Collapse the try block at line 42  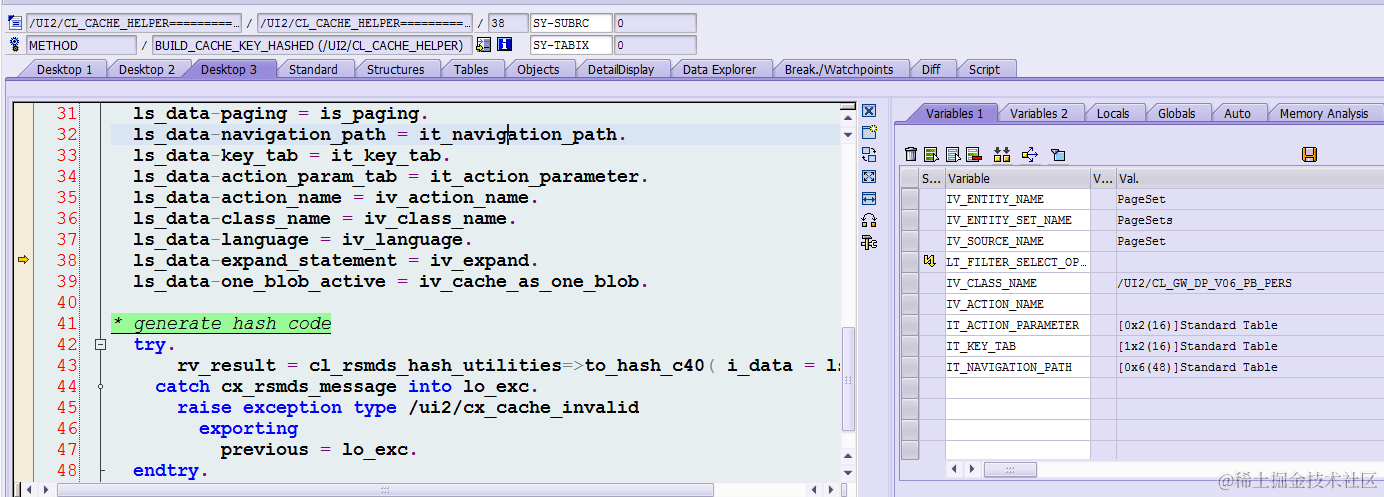(100, 344)
